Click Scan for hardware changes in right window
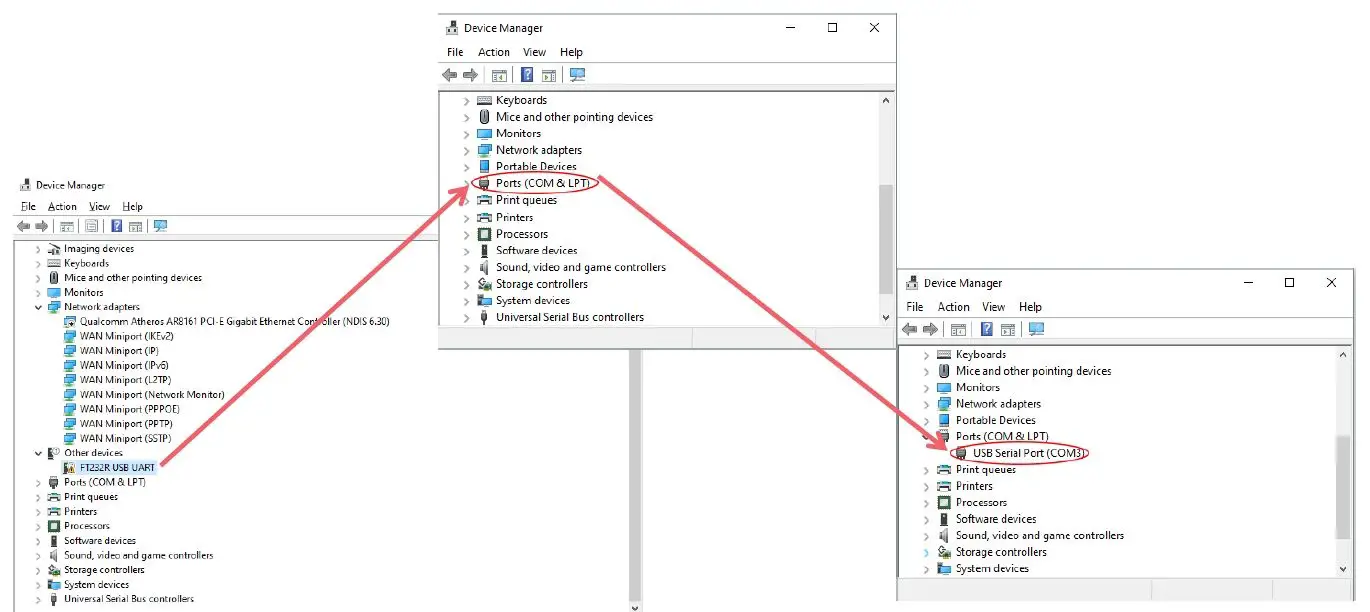 (x=1036, y=329)
